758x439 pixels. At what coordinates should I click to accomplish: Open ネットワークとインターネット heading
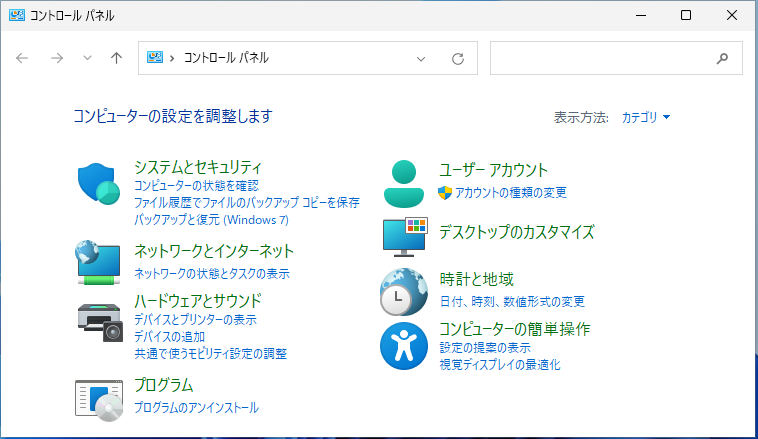pos(214,251)
